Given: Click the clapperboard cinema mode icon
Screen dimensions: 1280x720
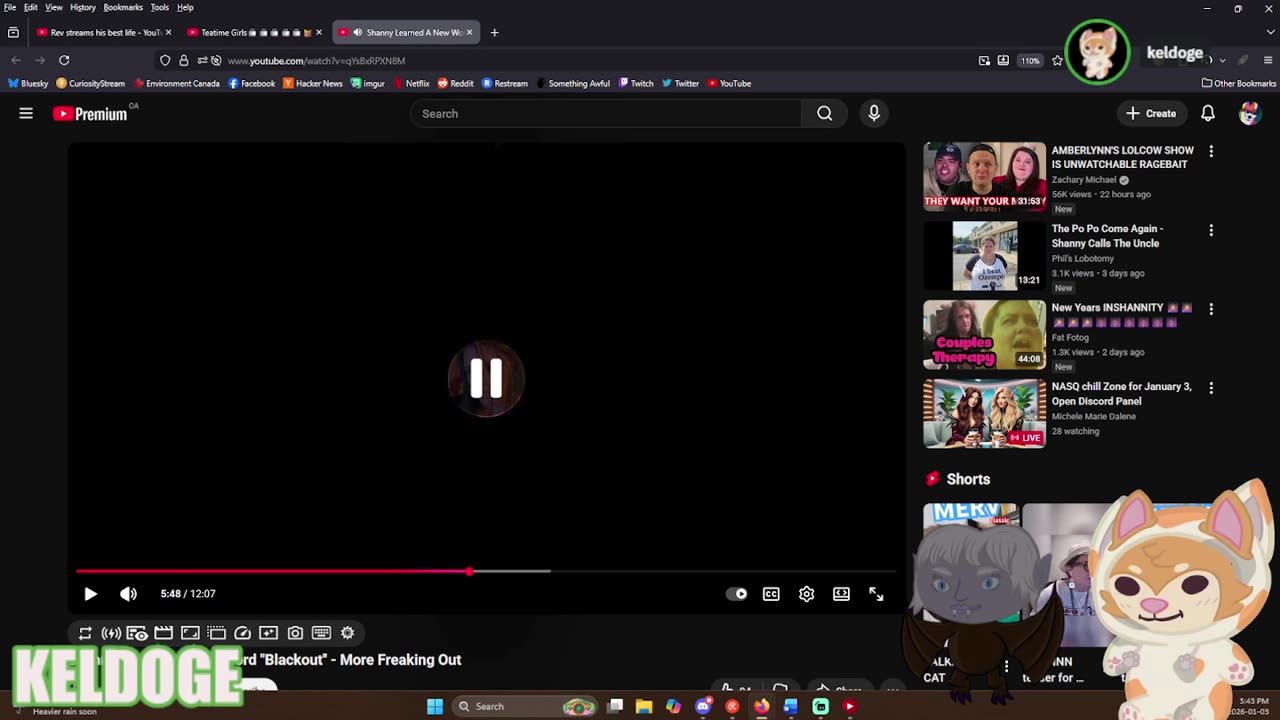Looking at the screenshot, I should pyautogui.click(x=163, y=633).
